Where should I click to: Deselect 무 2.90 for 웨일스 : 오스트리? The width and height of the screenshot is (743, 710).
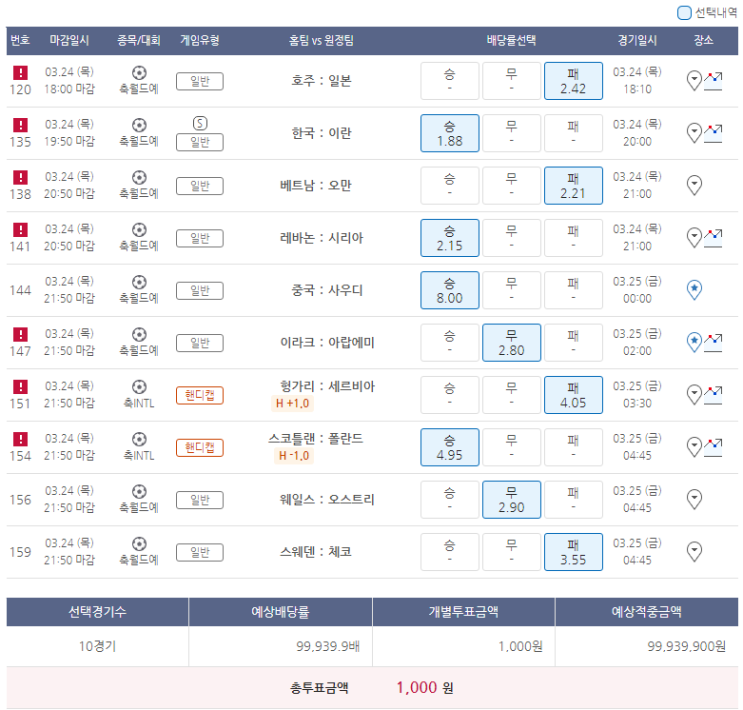(x=511, y=500)
